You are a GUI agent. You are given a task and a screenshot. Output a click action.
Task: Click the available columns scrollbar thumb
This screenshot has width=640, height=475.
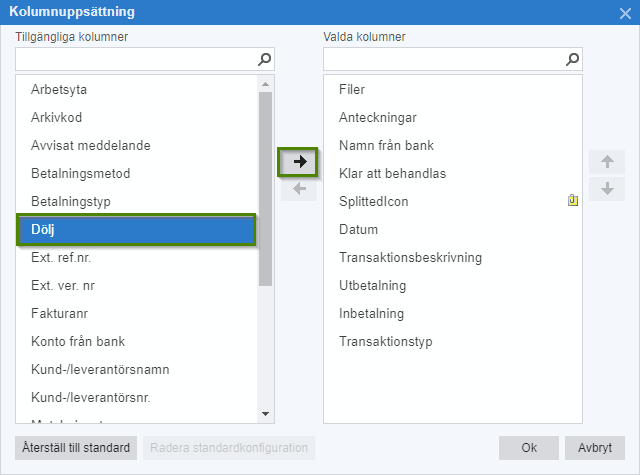tap(265, 185)
